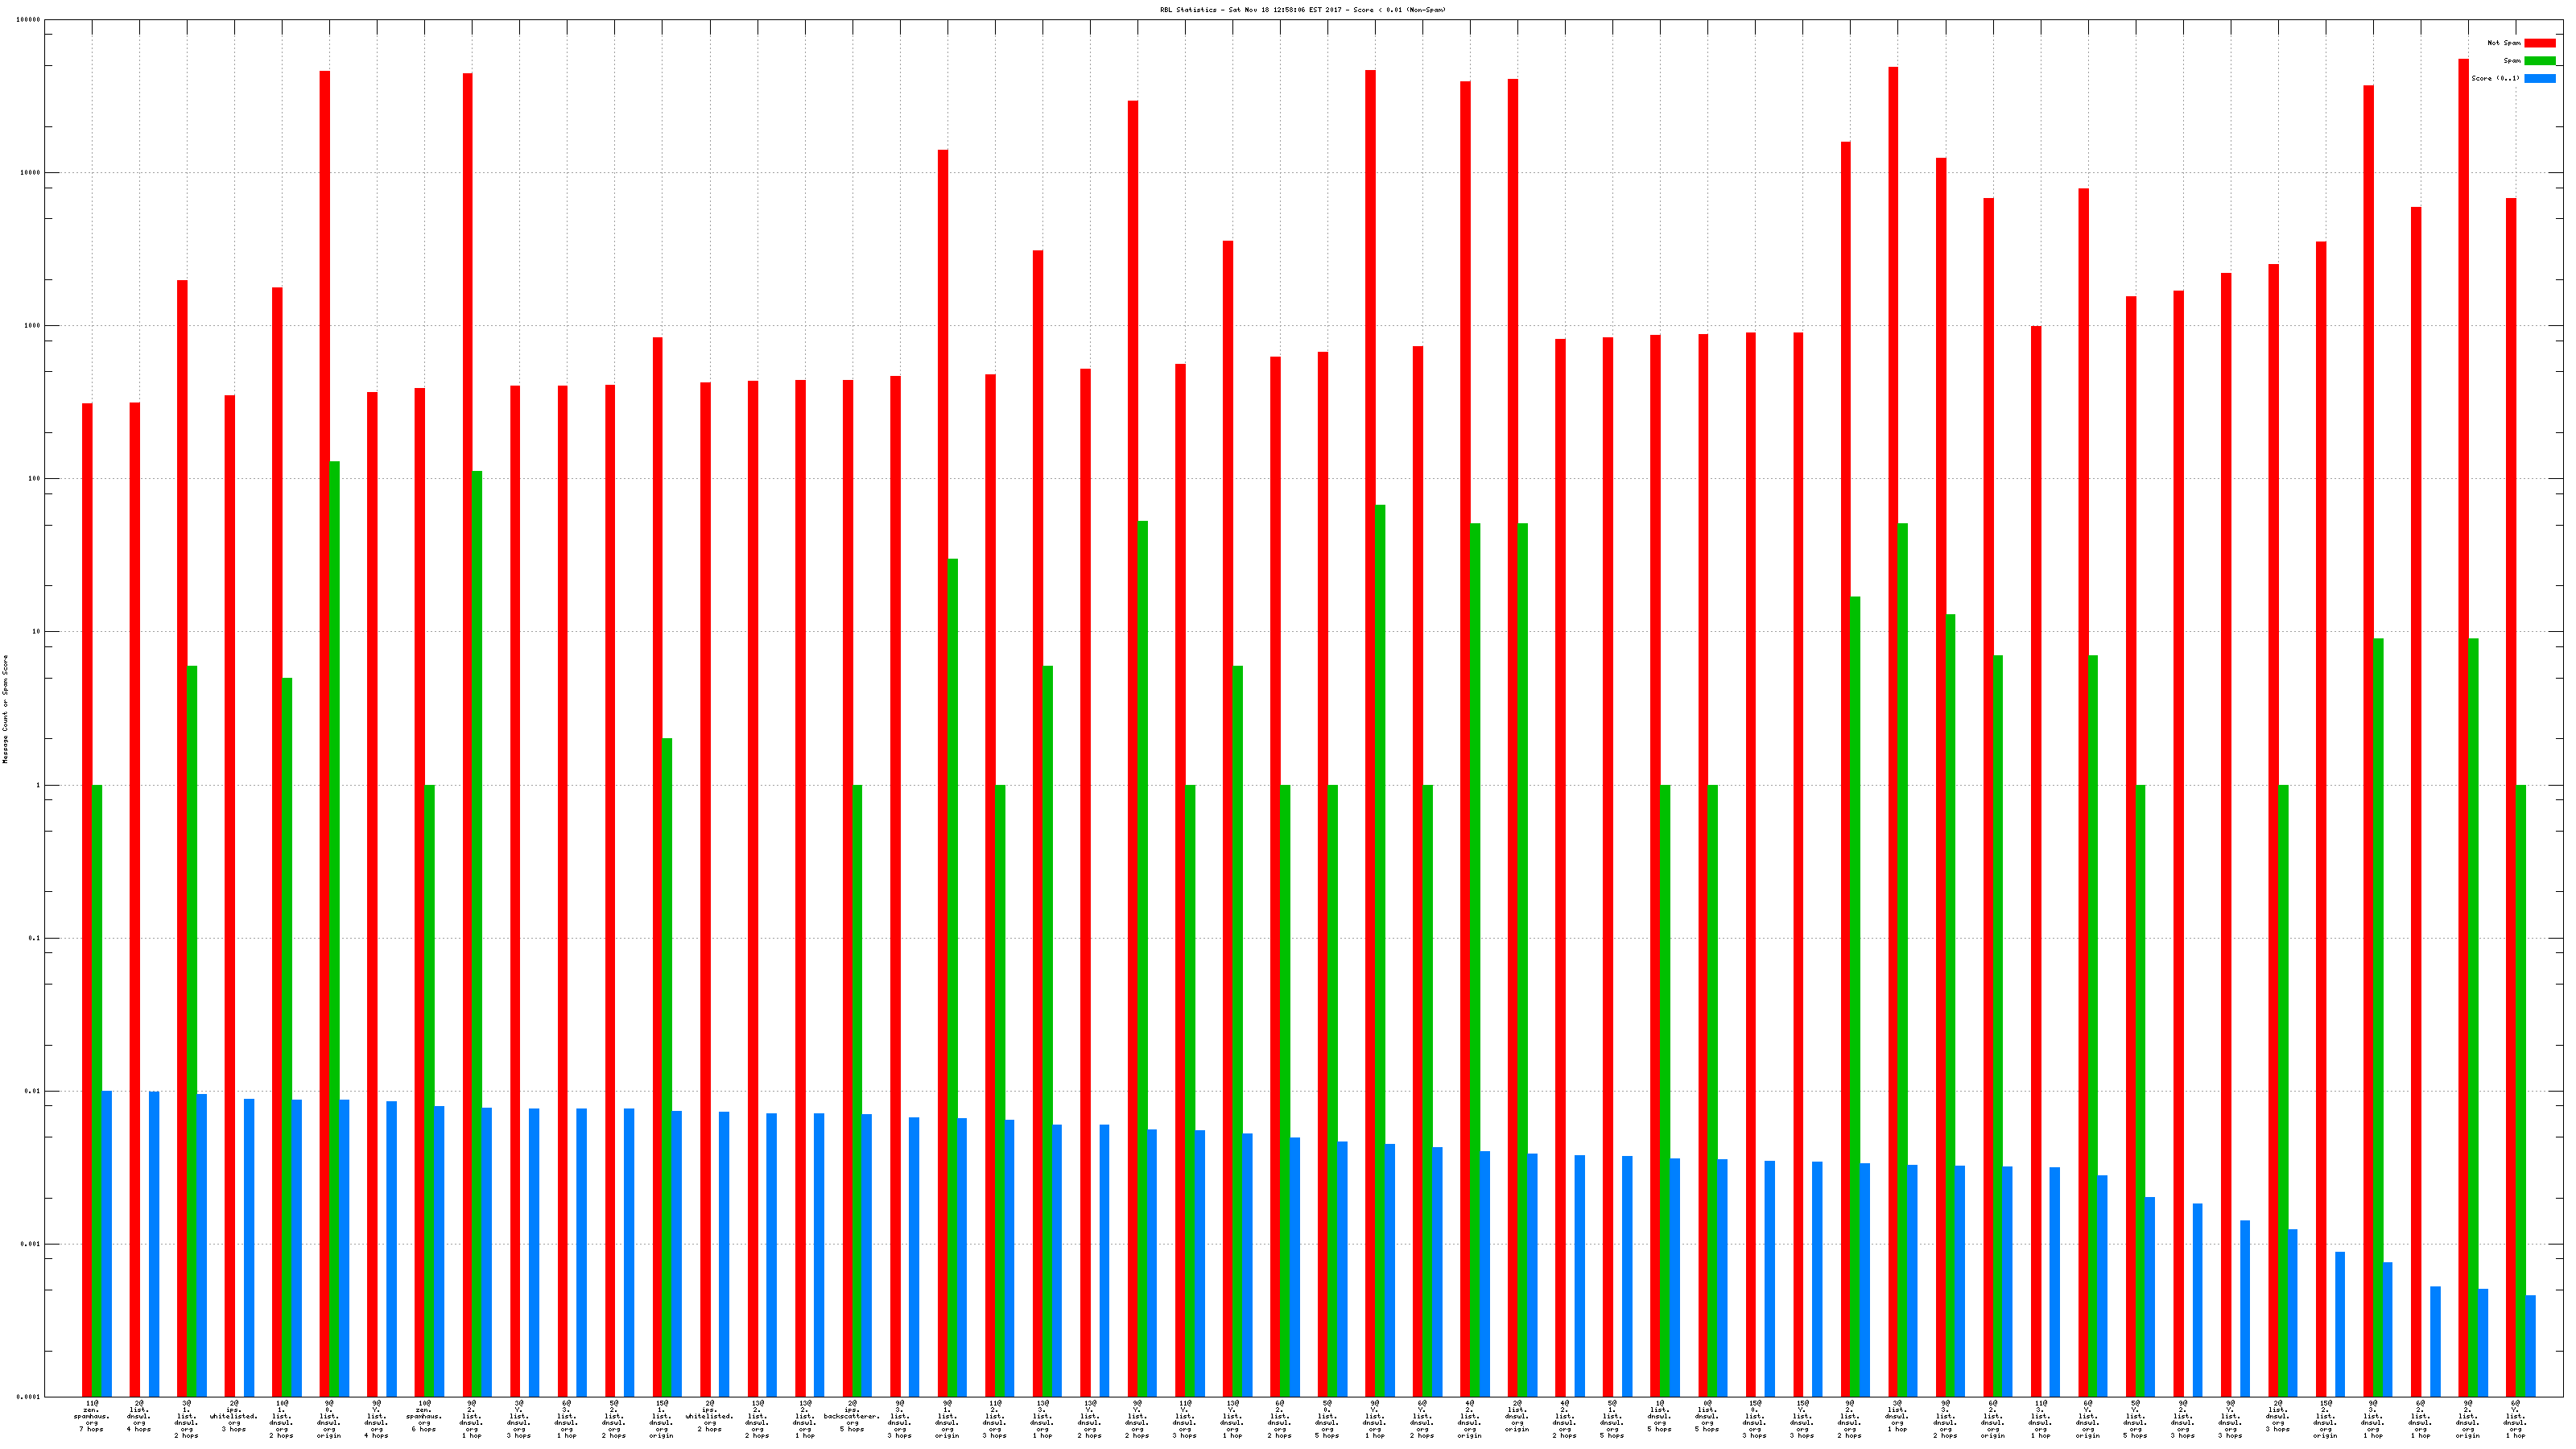This screenshot has height=1449, width=2576.
Task: Select the 'Score (0..1)' legend text
Action: click(x=2495, y=78)
